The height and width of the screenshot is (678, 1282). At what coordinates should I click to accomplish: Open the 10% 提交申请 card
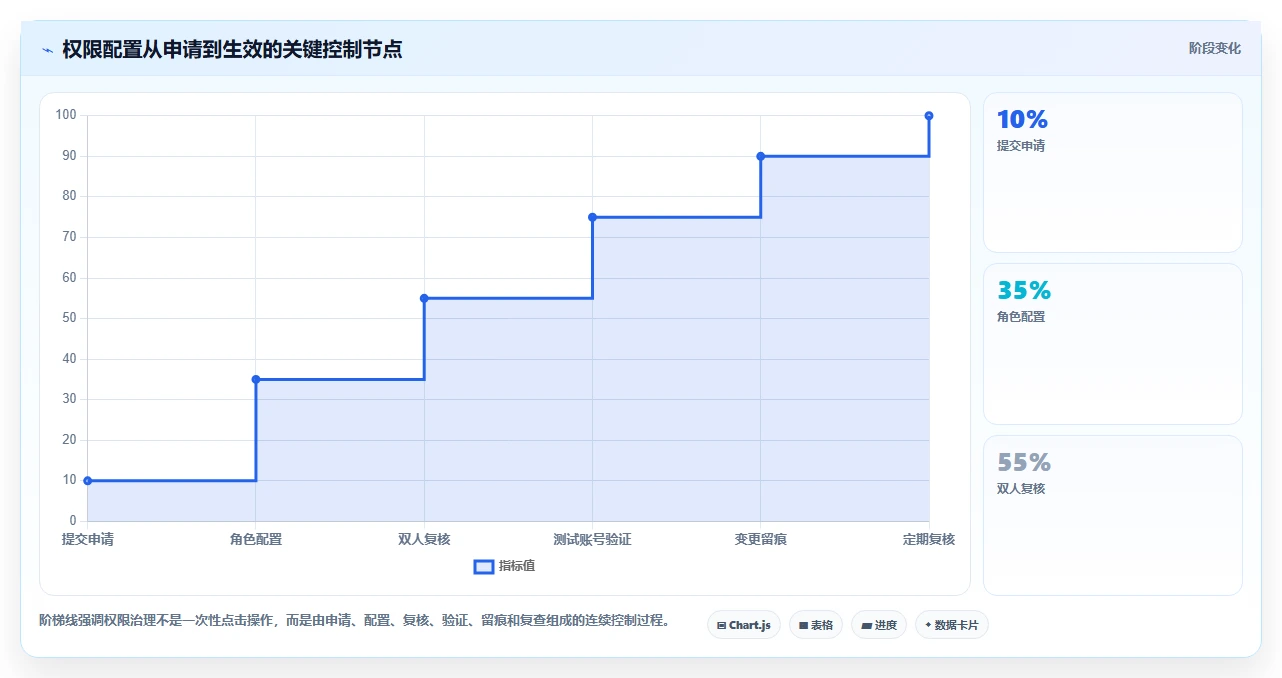(1113, 173)
